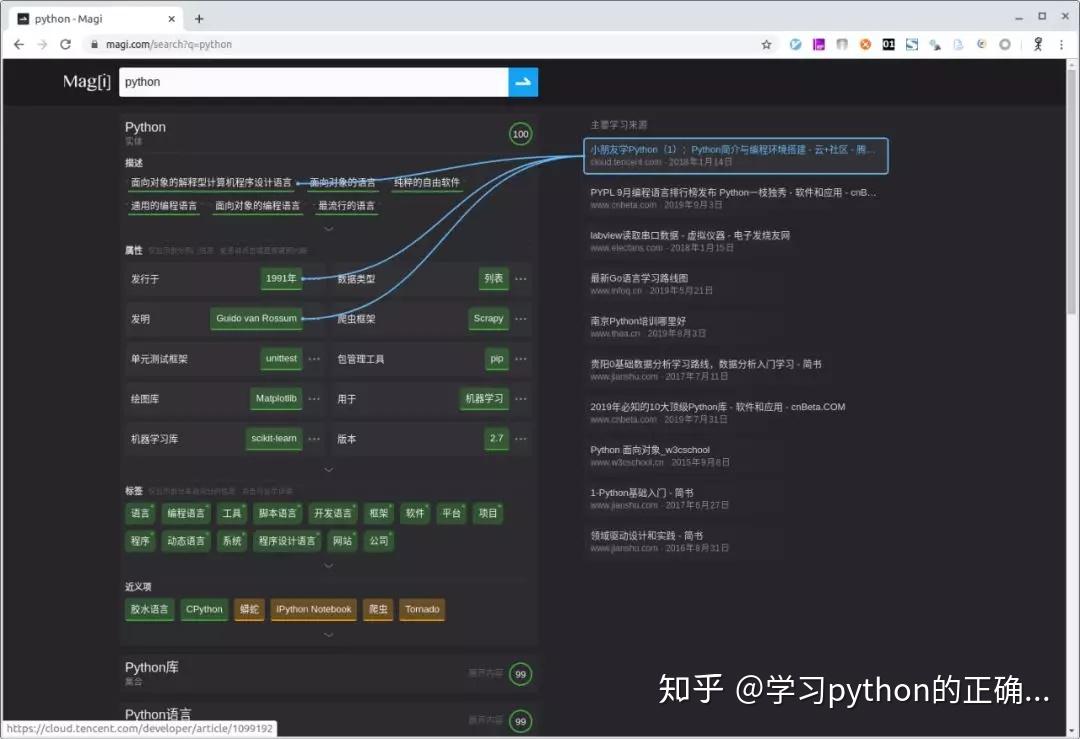Expand the Python库 result card

pos(486,673)
